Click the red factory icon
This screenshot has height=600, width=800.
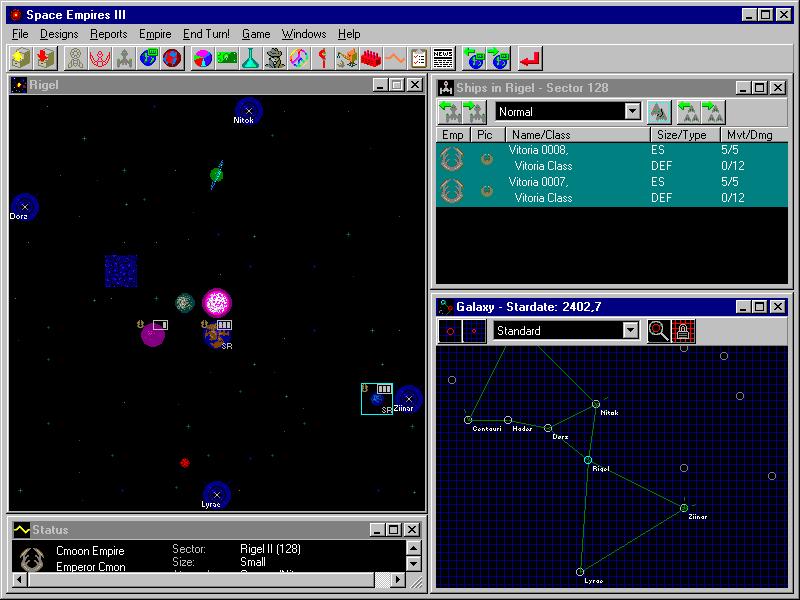point(370,59)
